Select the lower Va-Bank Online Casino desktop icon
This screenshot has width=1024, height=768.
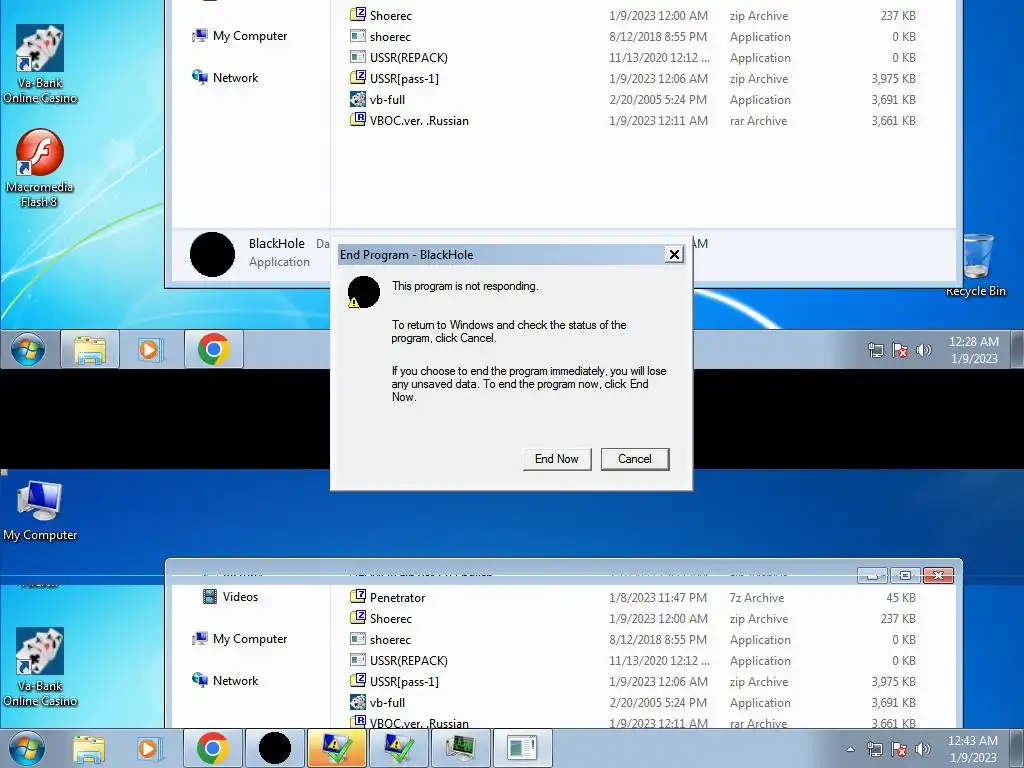[x=40, y=667]
